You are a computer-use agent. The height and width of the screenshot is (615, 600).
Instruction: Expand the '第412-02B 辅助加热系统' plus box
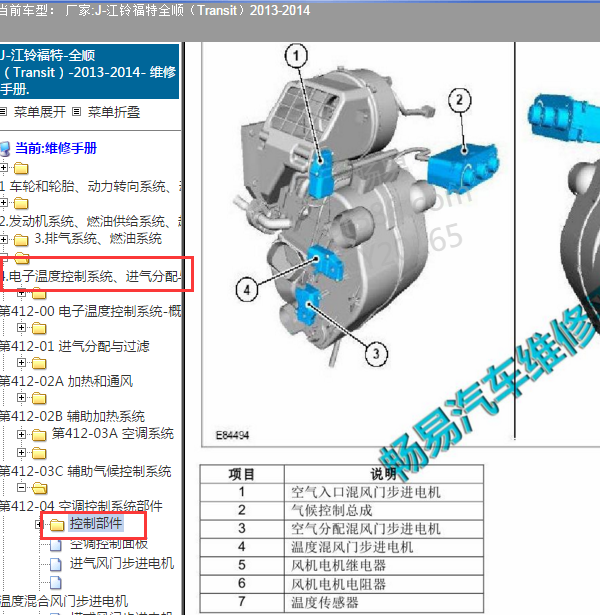pyautogui.click(x=21, y=397)
